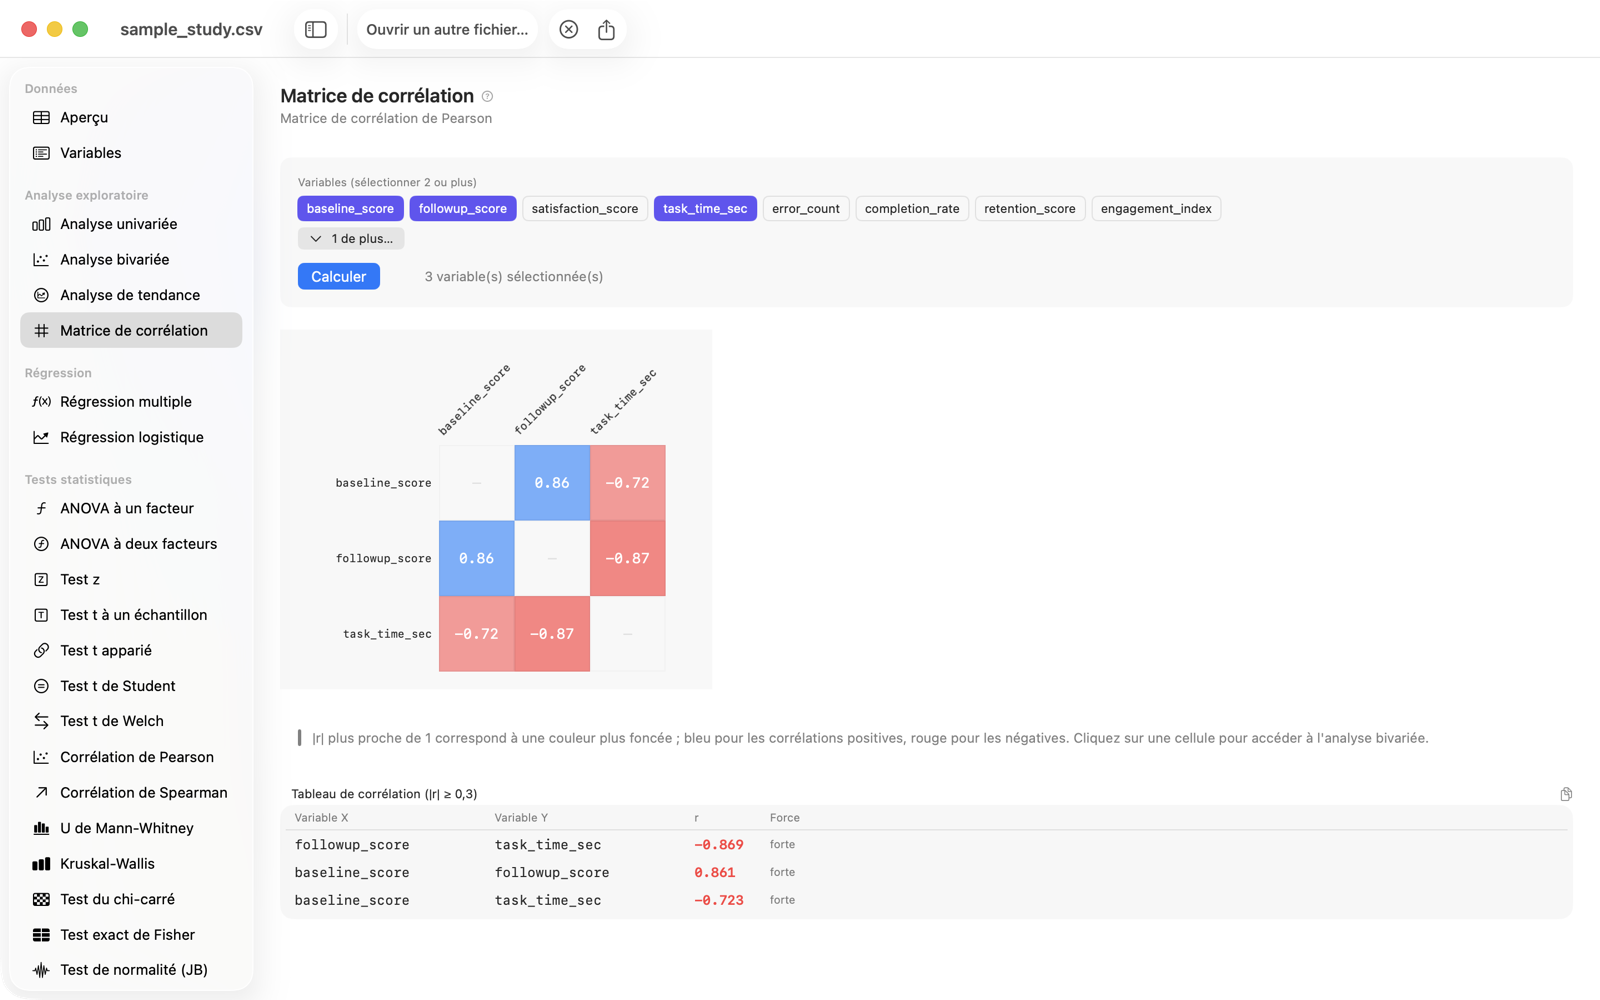Click the Test t apparié link icon
The width and height of the screenshot is (1600, 1000).
[41, 651]
